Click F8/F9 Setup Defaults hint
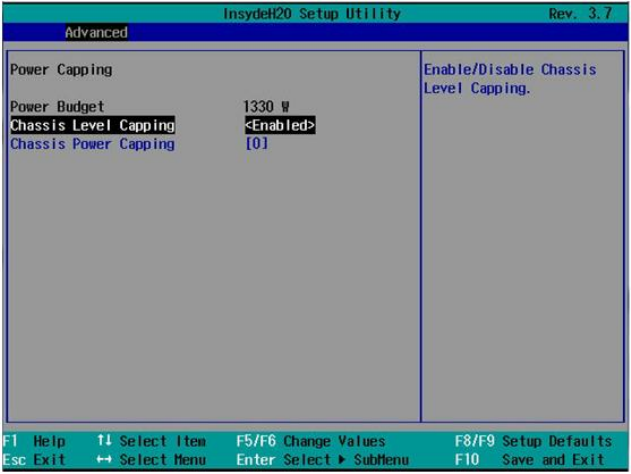The image size is (631, 474). (534, 441)
